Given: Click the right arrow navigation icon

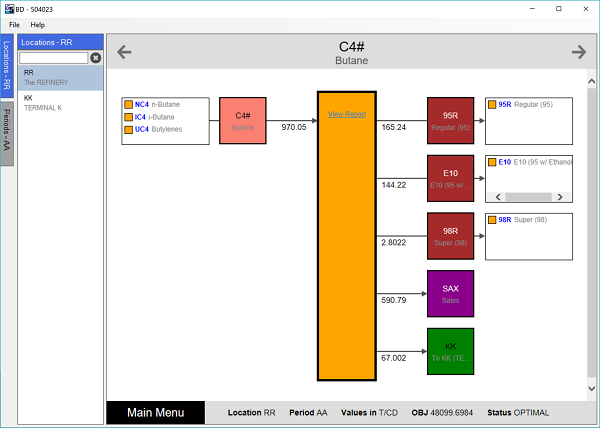Looking at the screenshot, I should pos(578,52).
